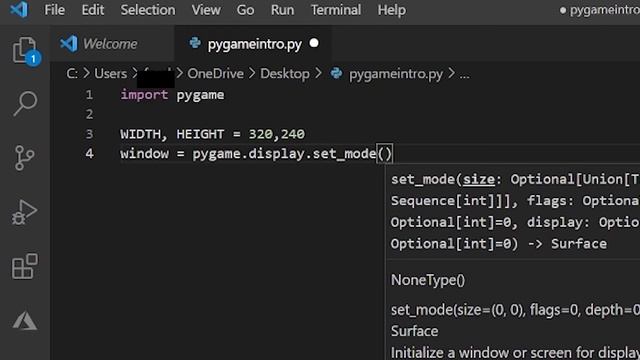Click the OneDrive breadcrumb segment

215,74
